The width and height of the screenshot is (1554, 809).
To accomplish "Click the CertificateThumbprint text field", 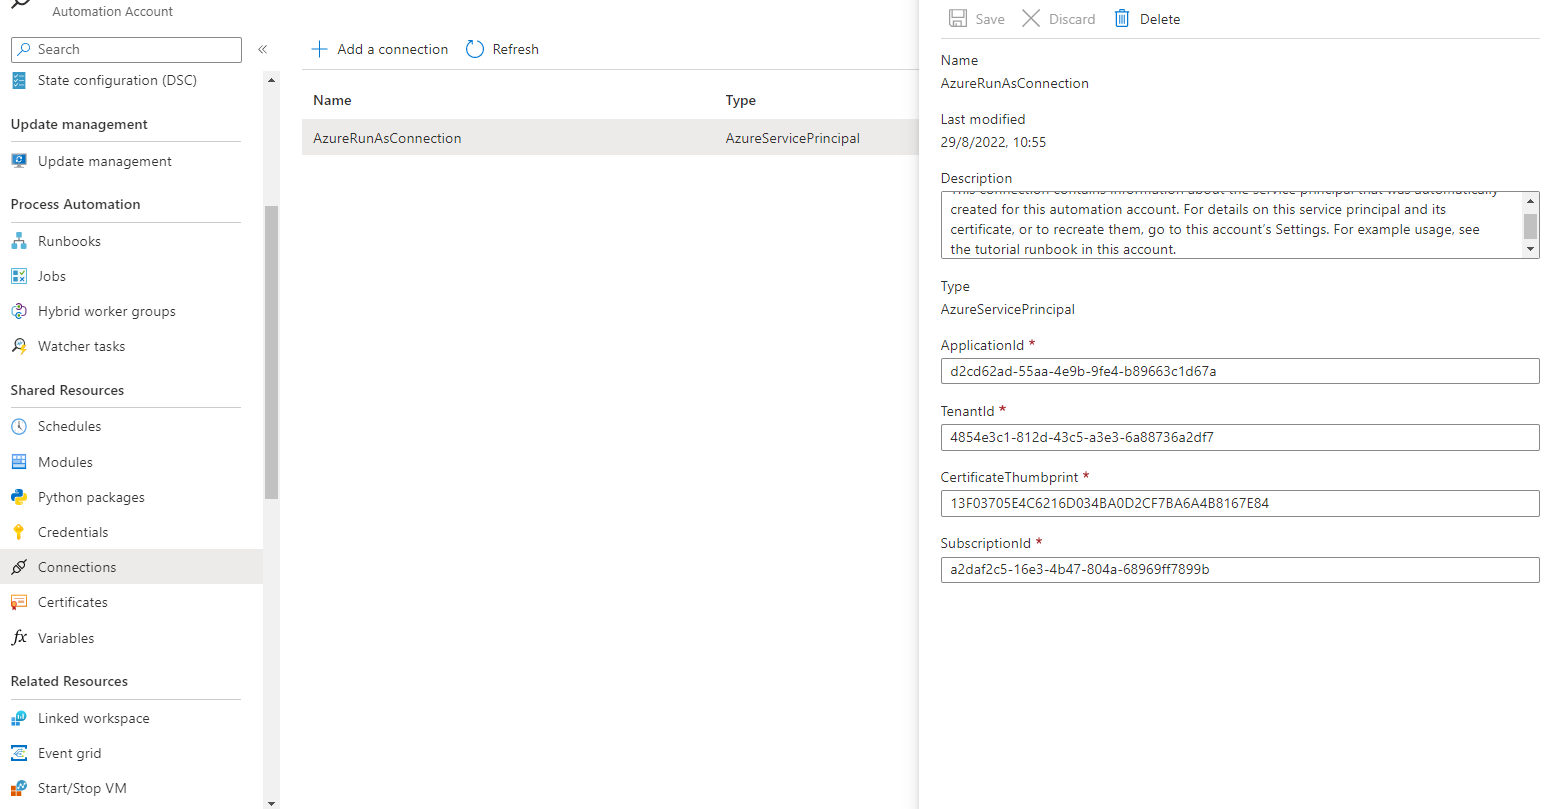I will (x=1239, y=503).
